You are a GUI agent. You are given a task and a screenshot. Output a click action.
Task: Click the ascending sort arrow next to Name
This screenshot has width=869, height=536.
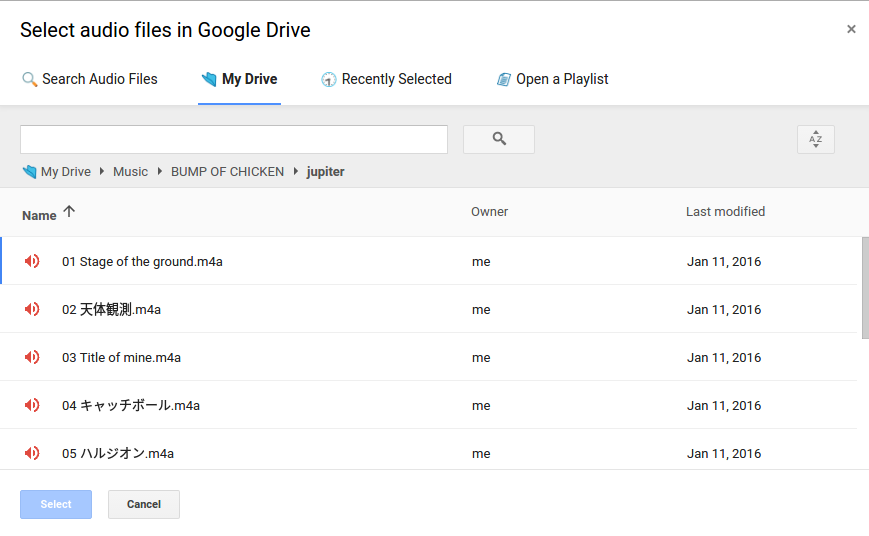click(x=69, y=211)
